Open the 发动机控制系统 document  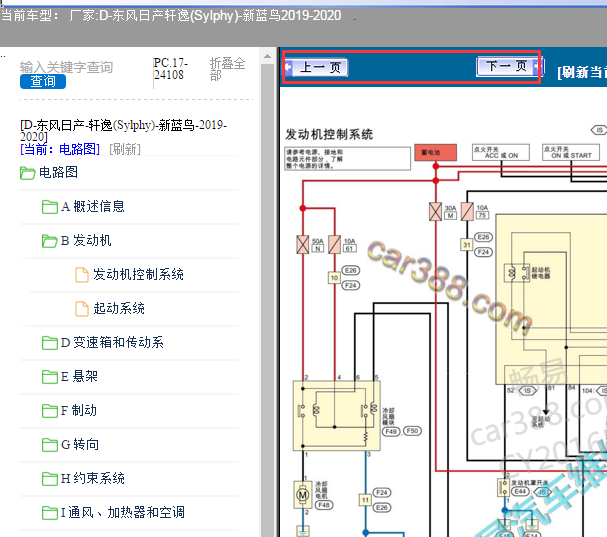pos(138,275)
